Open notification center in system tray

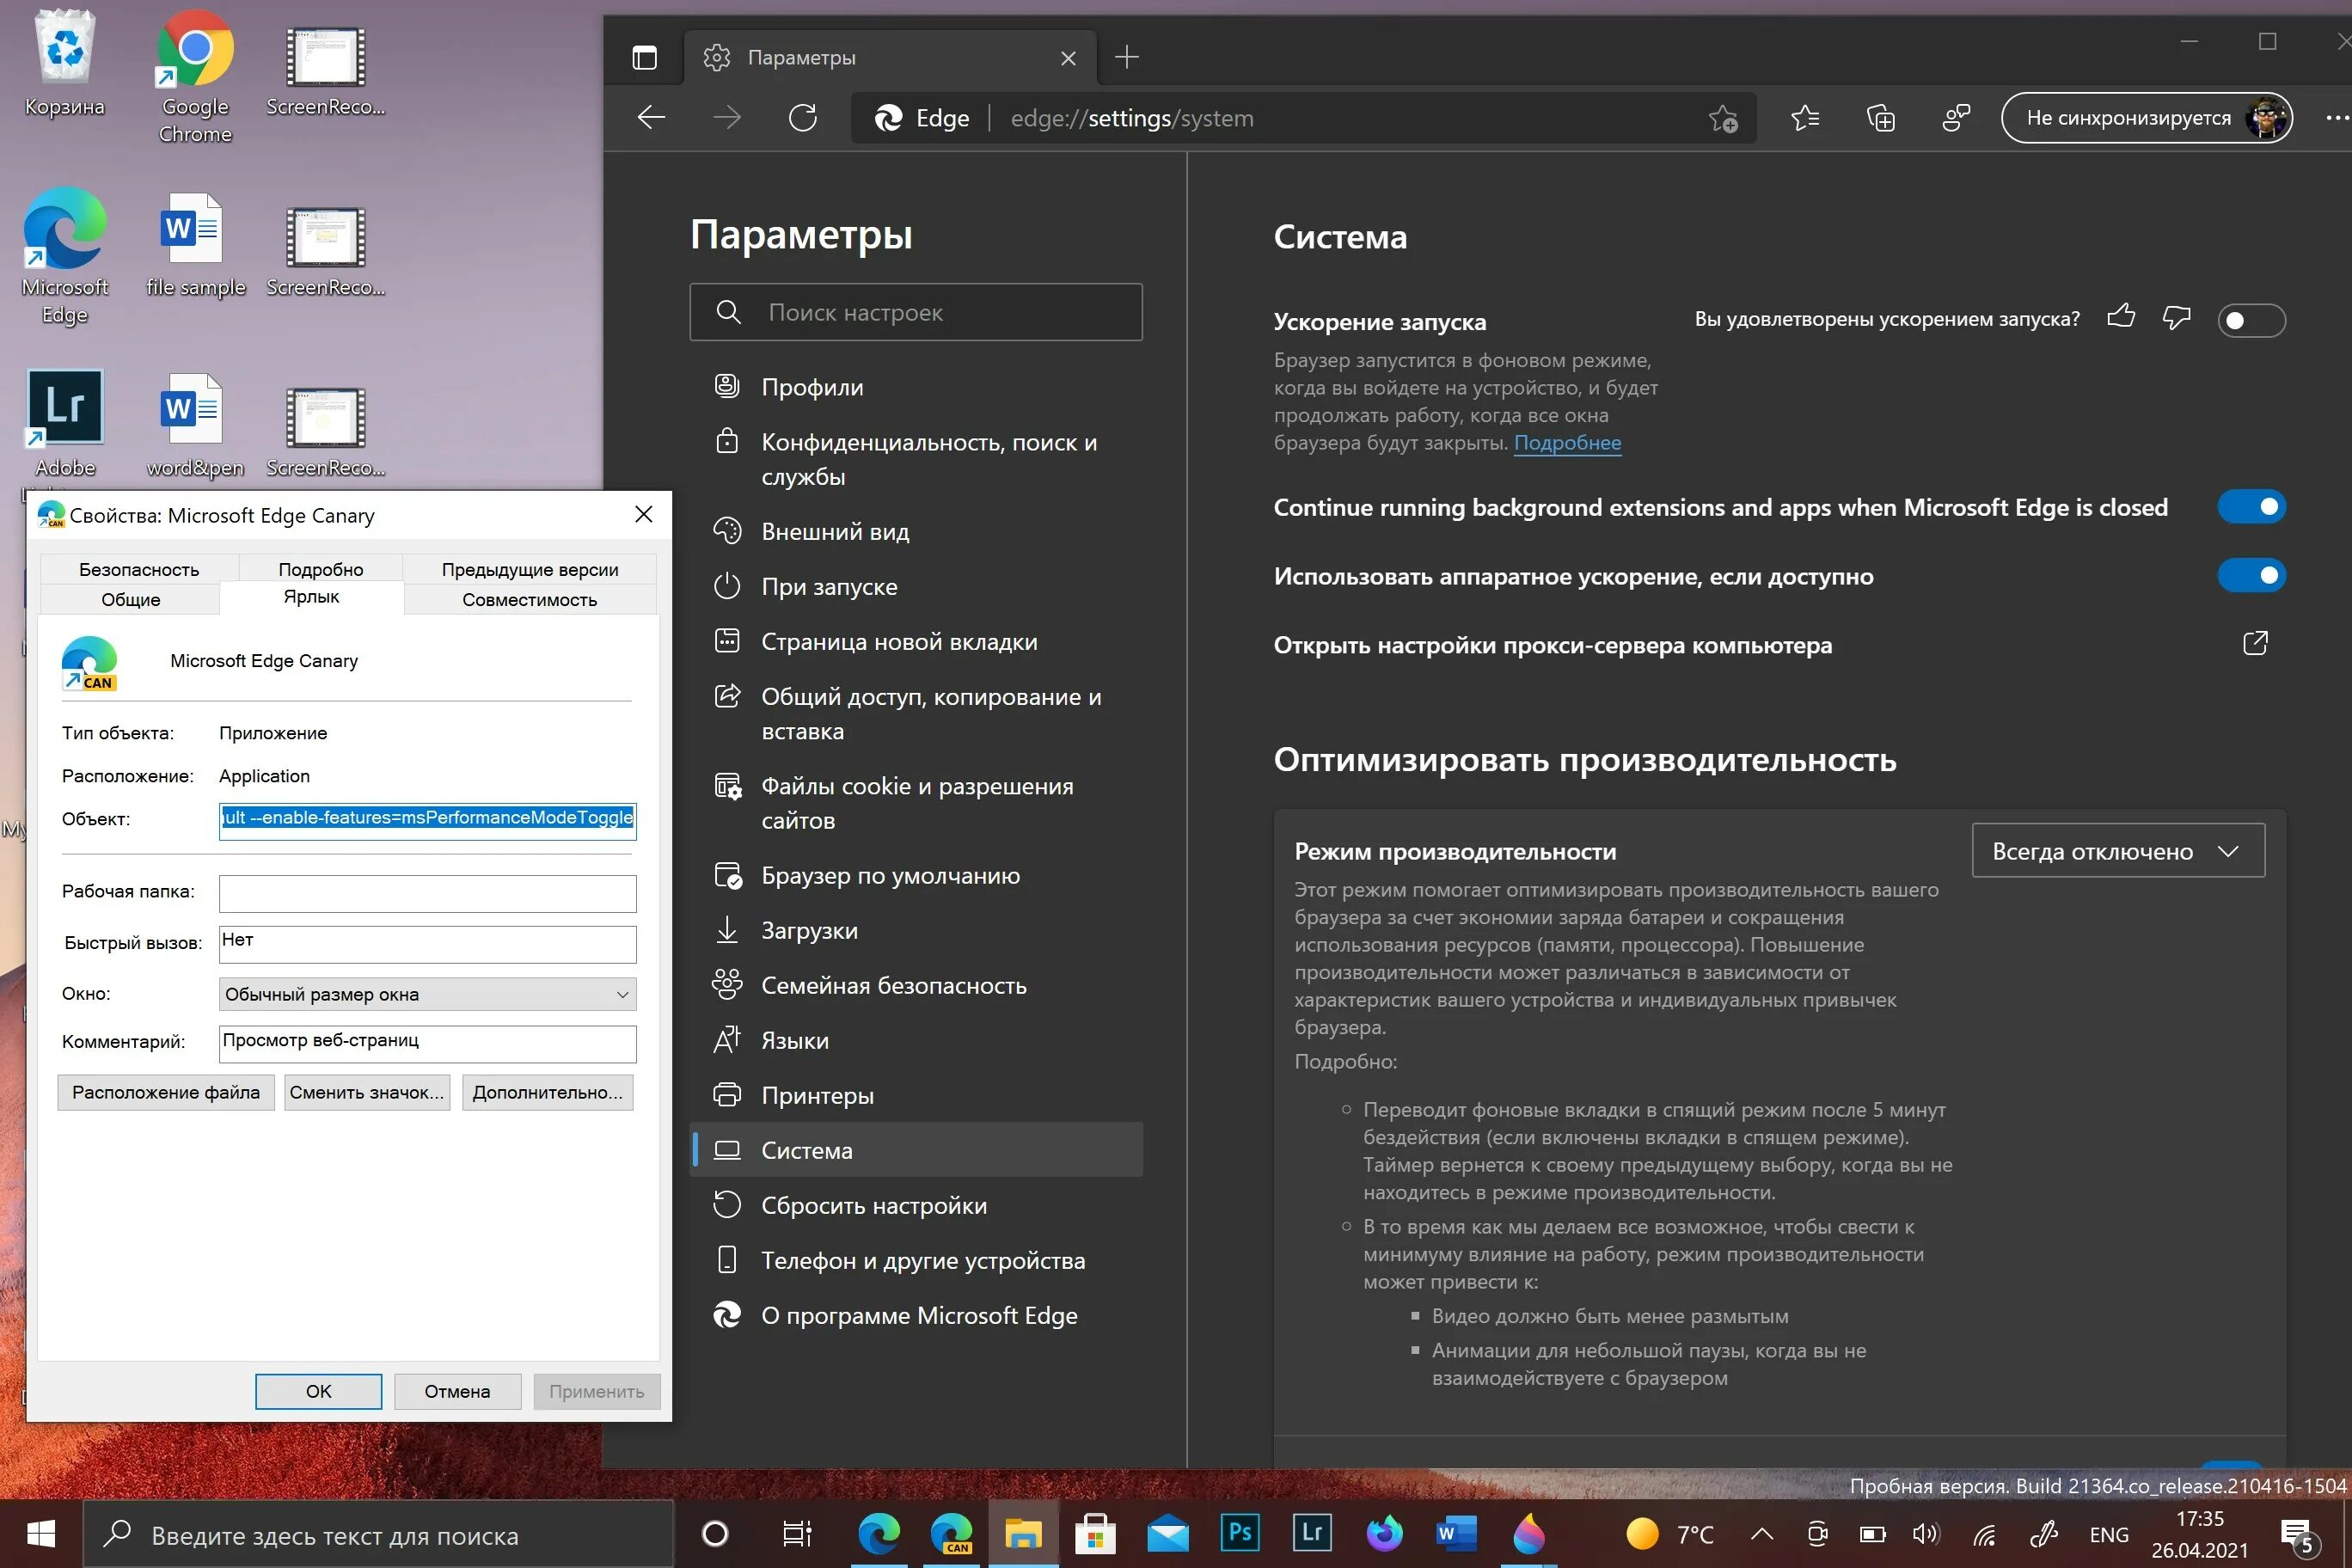(2298, 1535)
